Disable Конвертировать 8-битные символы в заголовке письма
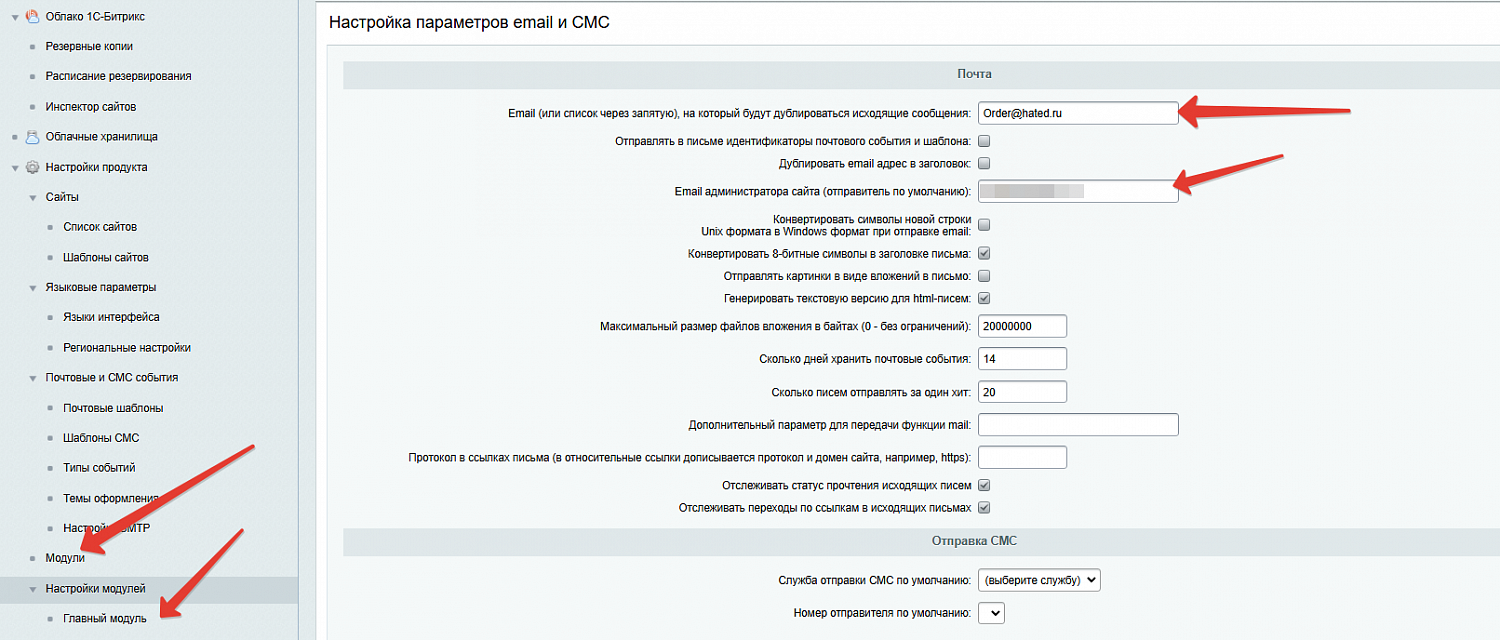The width and height of the screenshot is (1500, 640). pyautogui.click(x=984, y=253)
